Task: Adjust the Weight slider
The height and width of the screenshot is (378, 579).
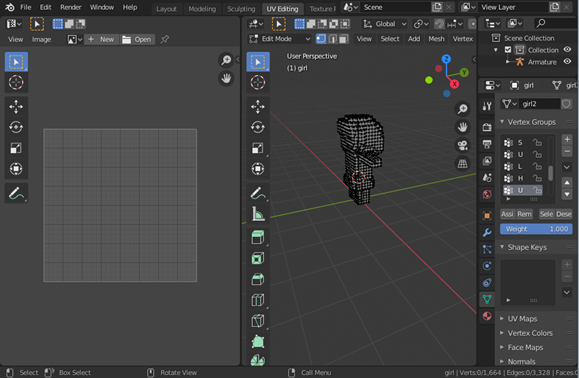Action: [536, 229]
